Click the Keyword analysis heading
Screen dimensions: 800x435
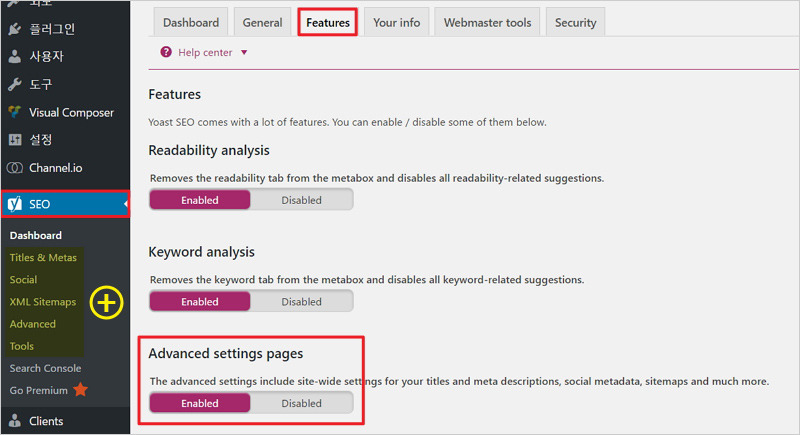tap(202, 252)
